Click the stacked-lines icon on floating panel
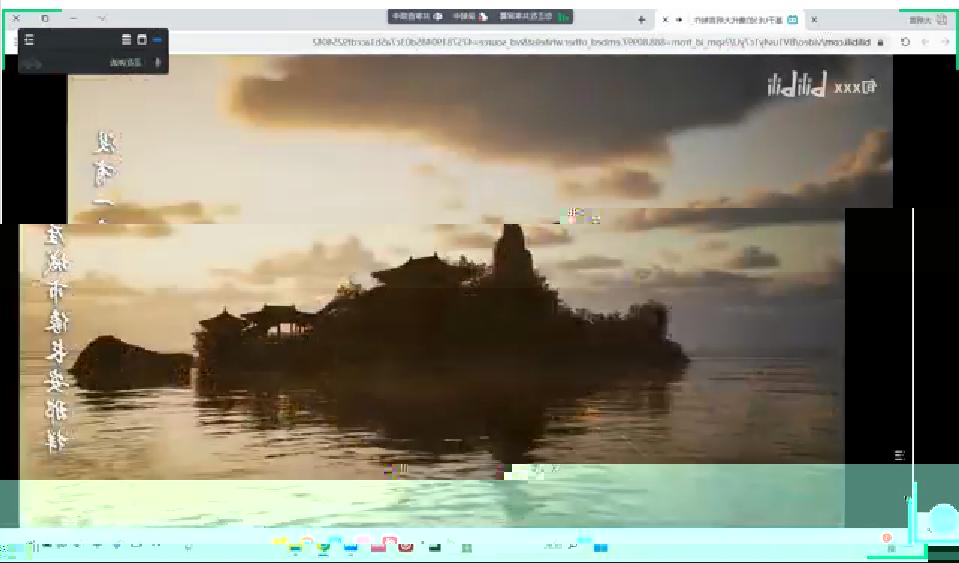959x563 pixels. click(127, 40)
